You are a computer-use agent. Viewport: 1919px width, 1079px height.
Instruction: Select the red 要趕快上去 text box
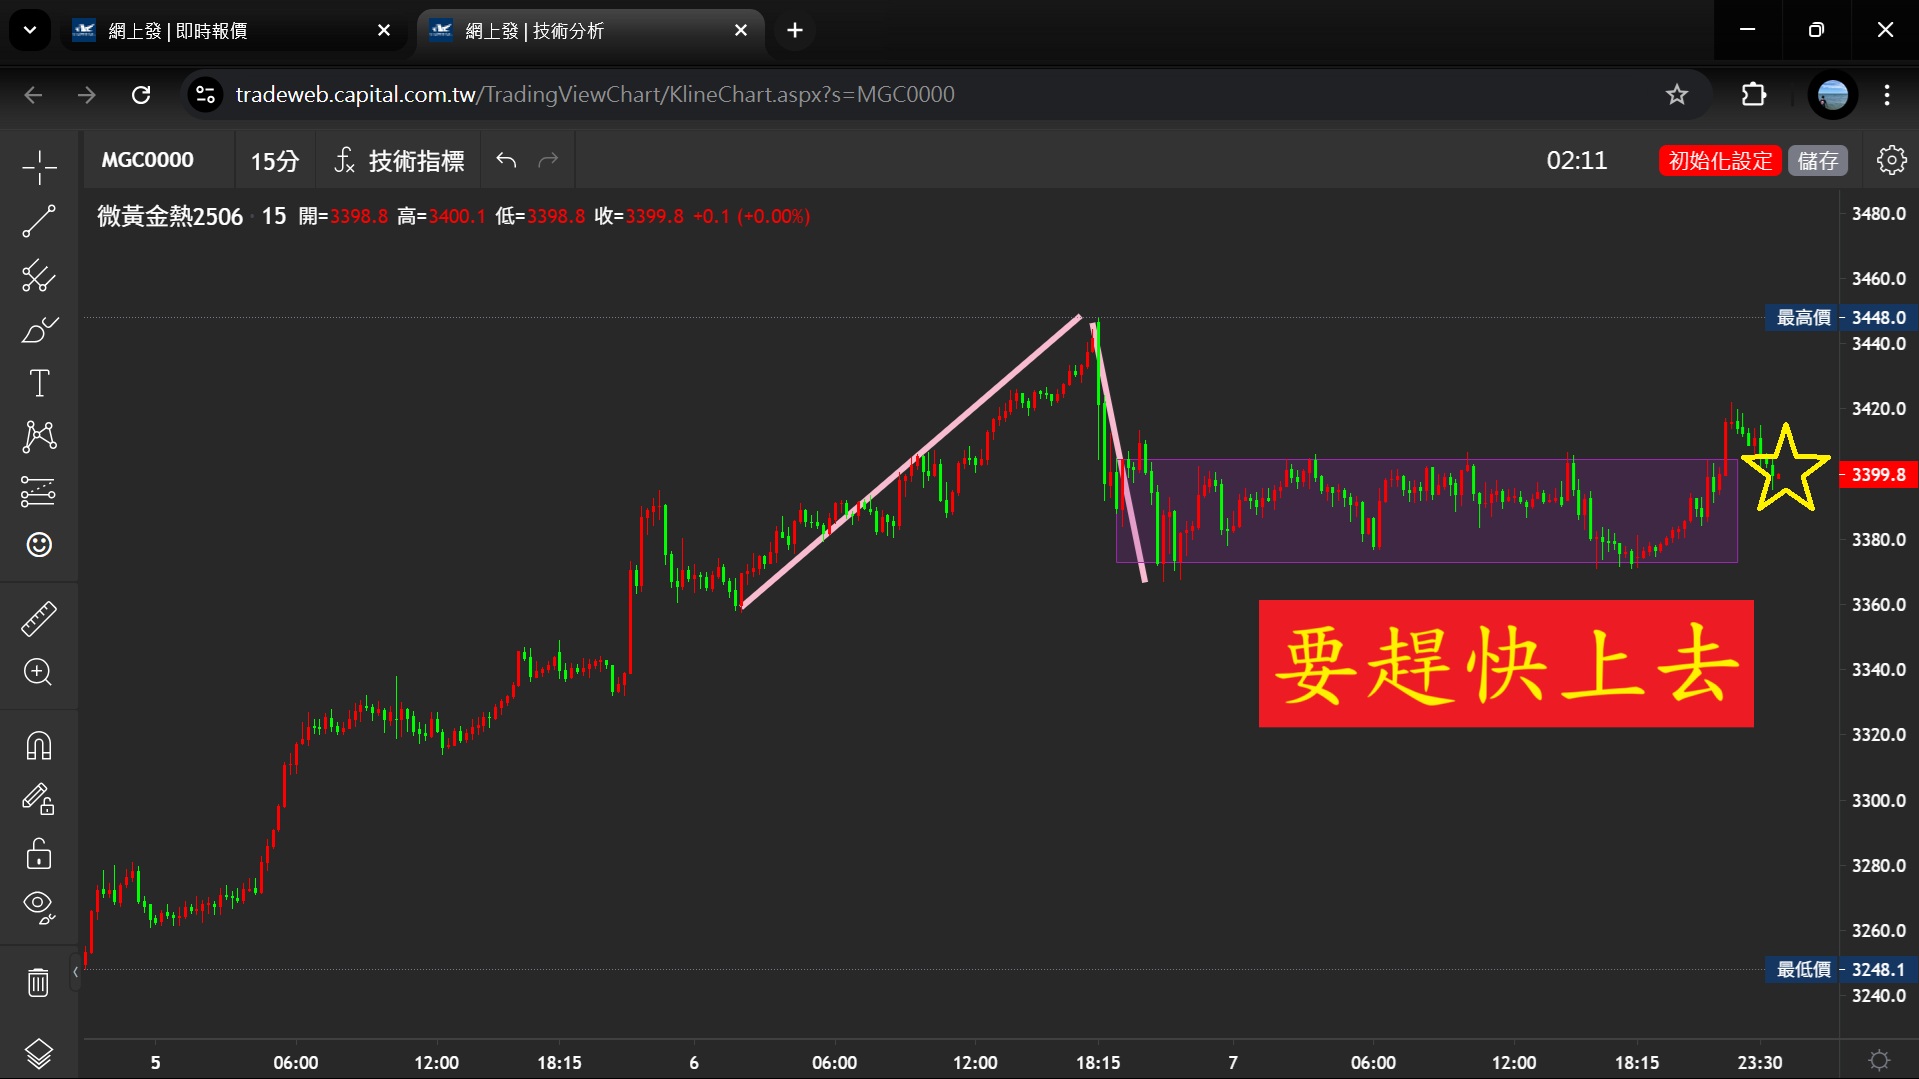(x=1506, y=663)
